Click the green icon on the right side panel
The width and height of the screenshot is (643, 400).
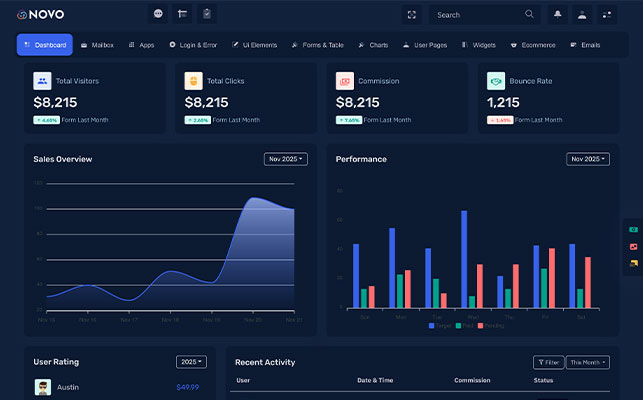(x=633, y=229)
